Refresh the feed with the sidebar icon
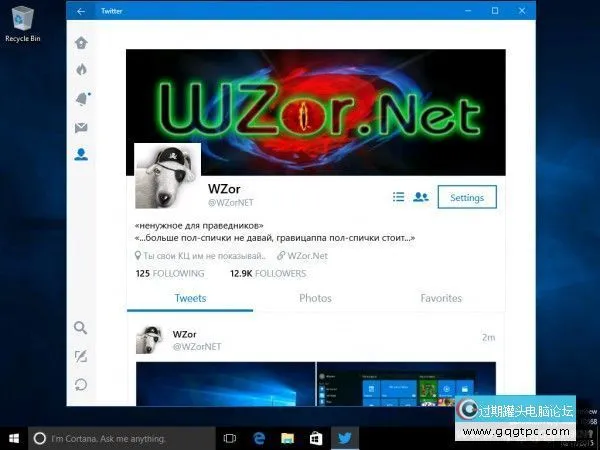Image resolution: width=600 pixels, height=450 pixels. click(x=81, y=384)
